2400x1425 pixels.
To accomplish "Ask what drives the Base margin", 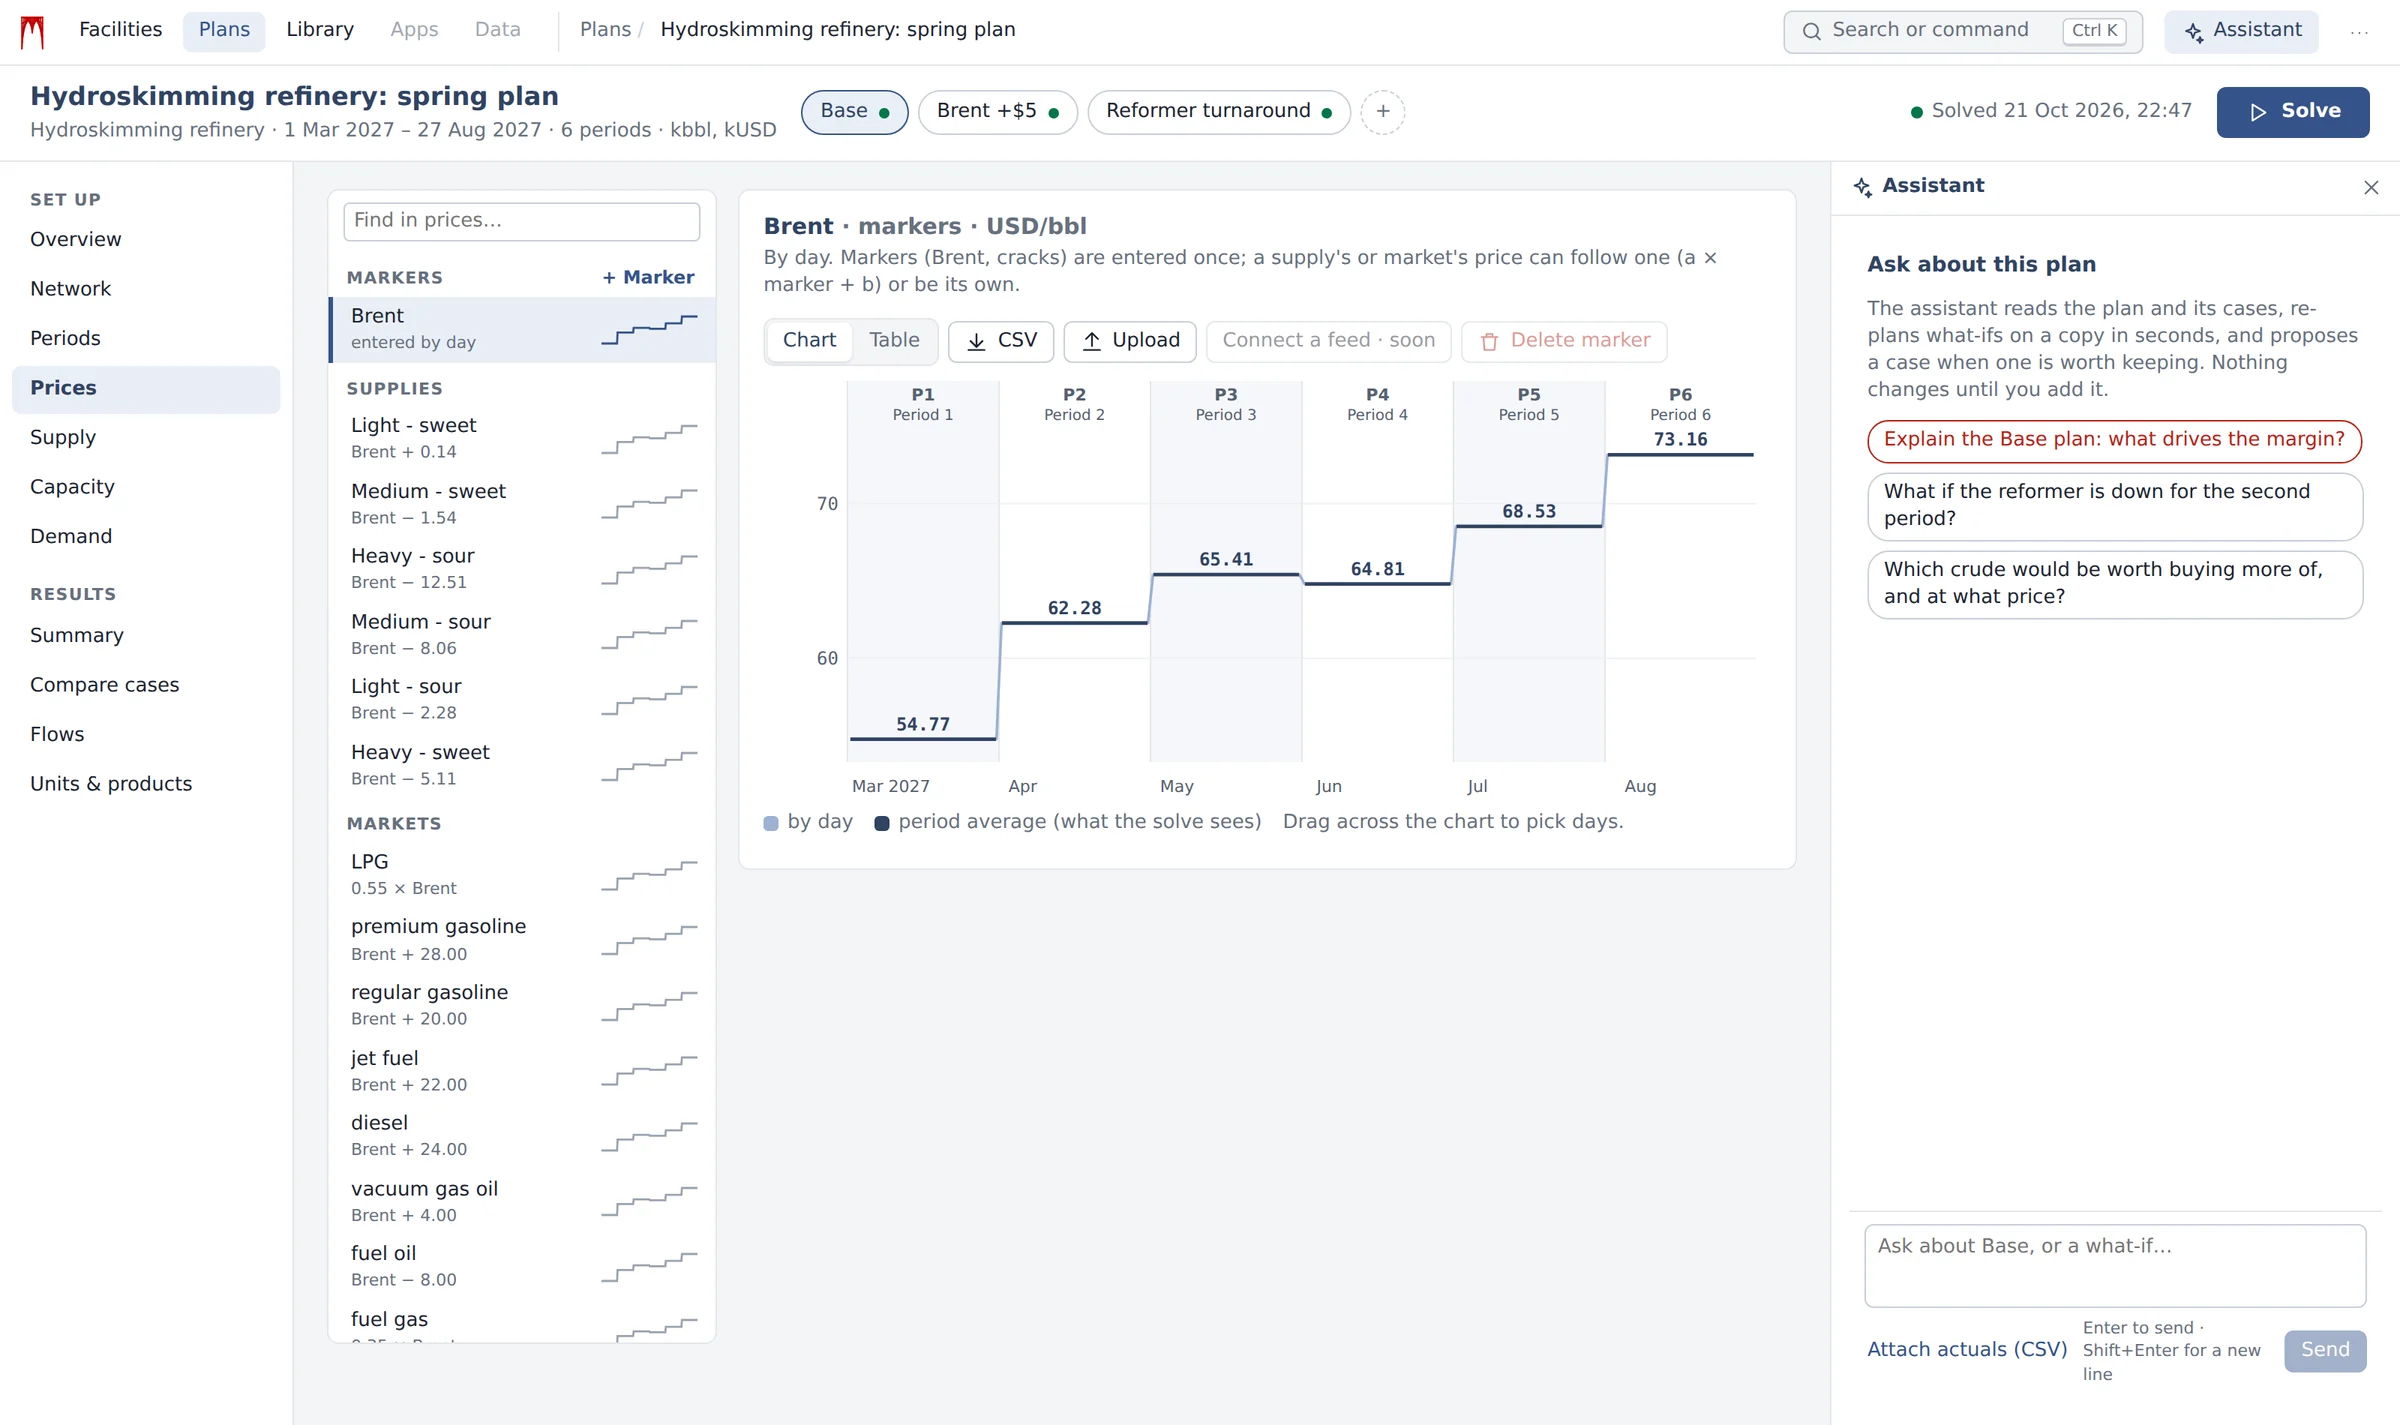I will [x=2114, y=441].
